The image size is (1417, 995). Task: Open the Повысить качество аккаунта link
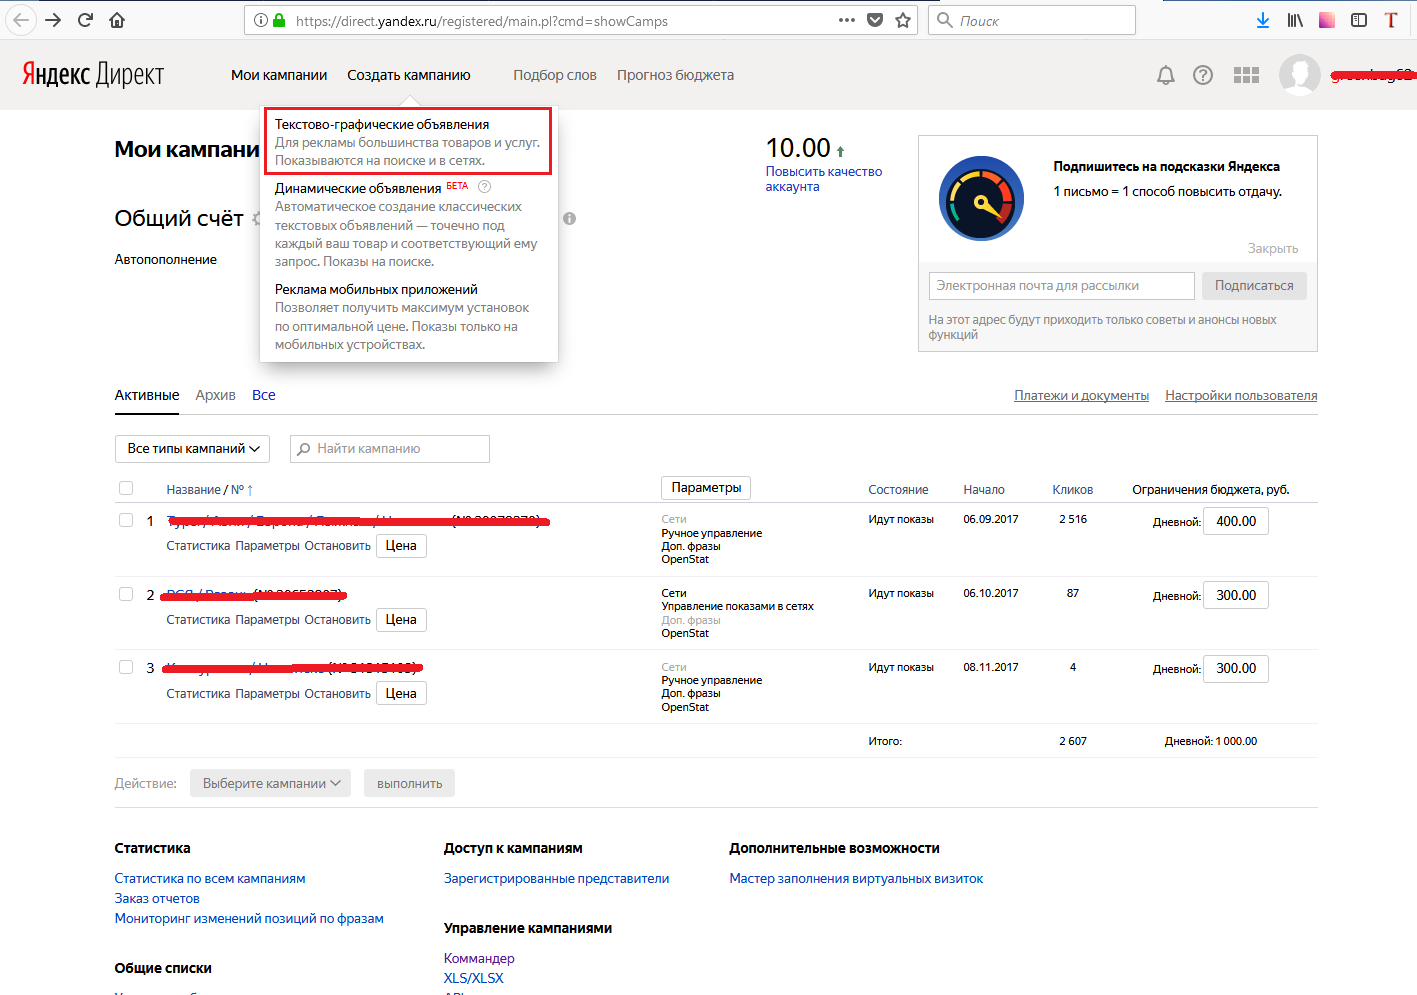point(824,179)
